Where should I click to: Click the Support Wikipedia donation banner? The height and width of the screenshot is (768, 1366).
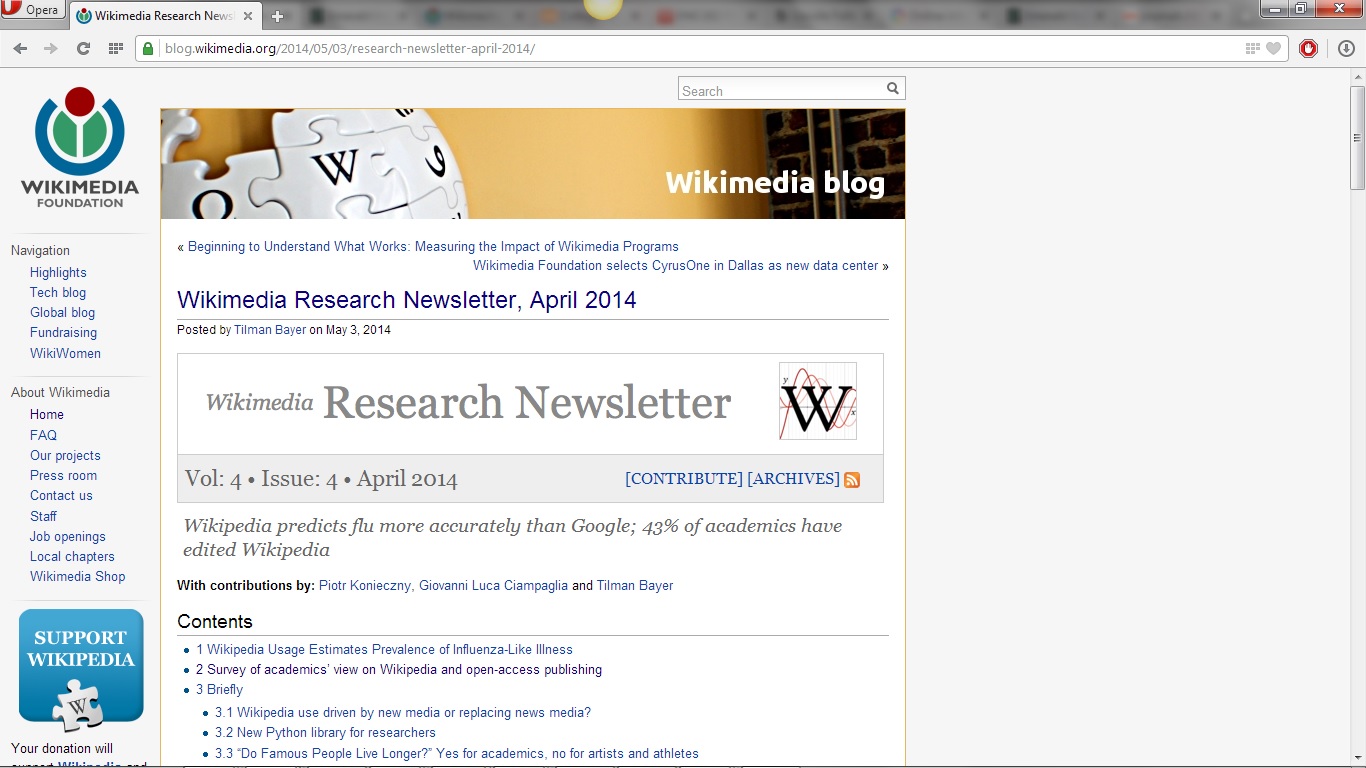pyautogui.click(x=81, y=671)
